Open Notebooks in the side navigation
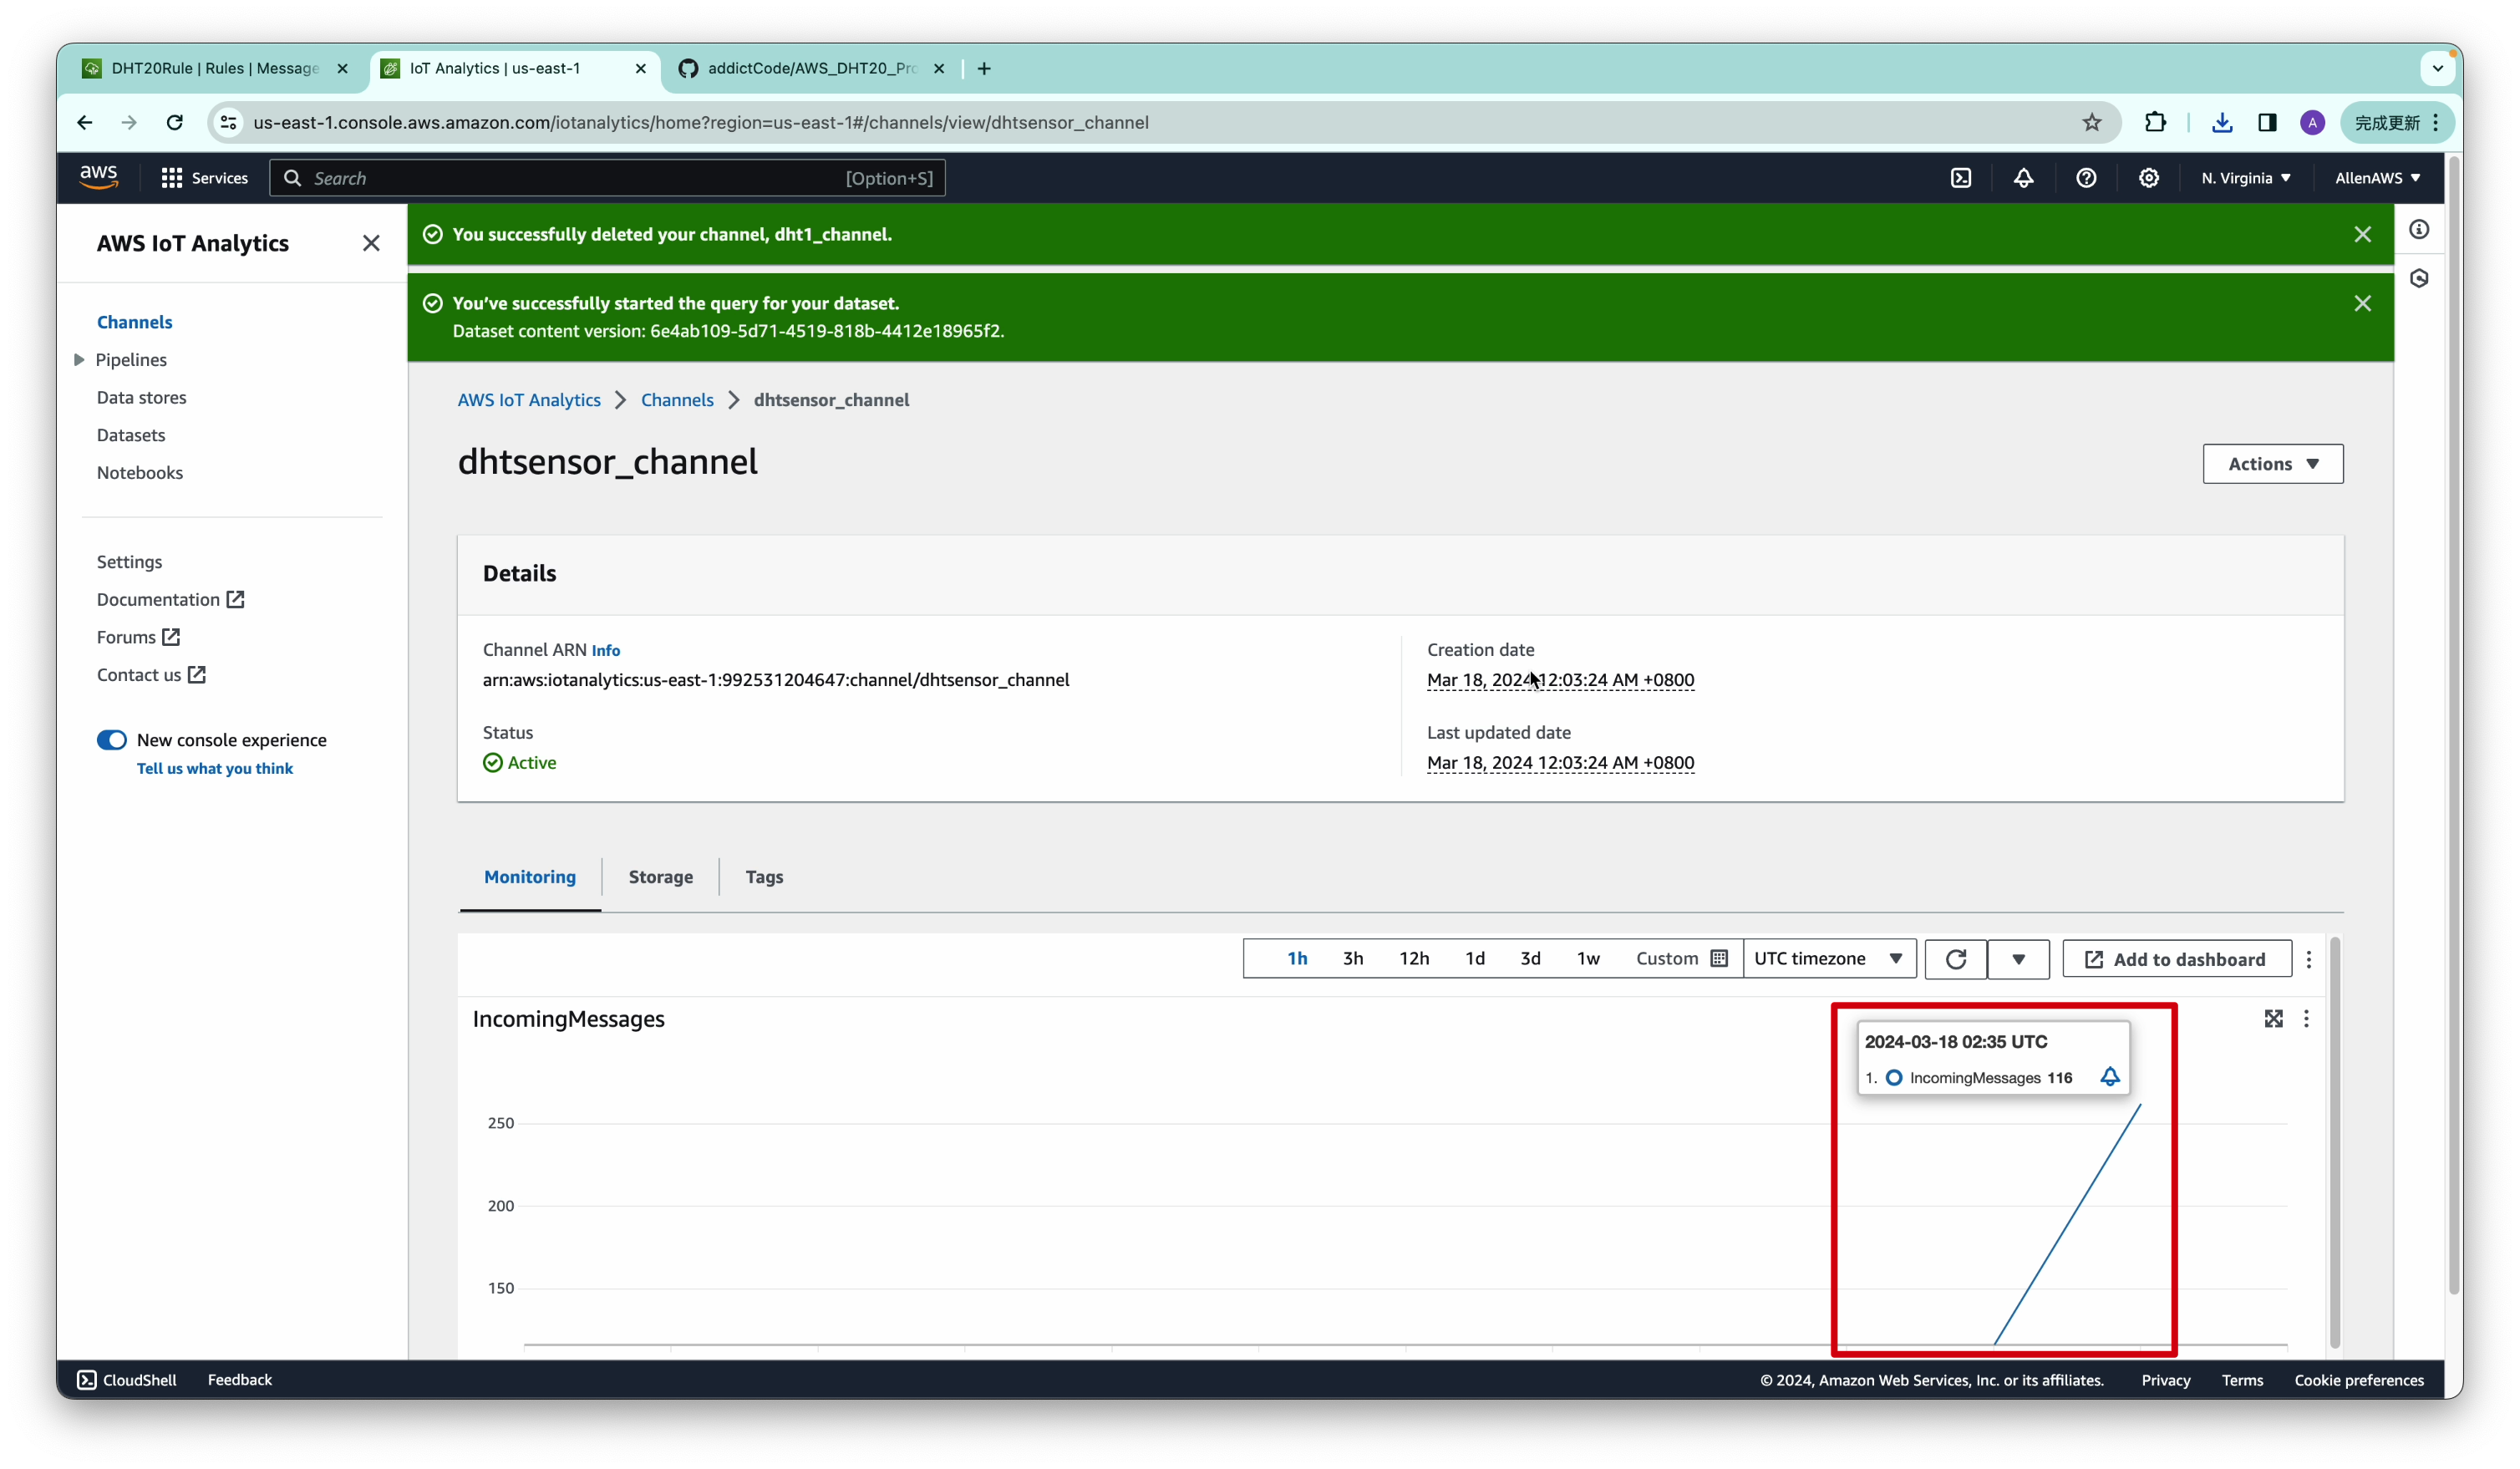The width and height of the screenshot is (2520, 1469). coord(140,472)
